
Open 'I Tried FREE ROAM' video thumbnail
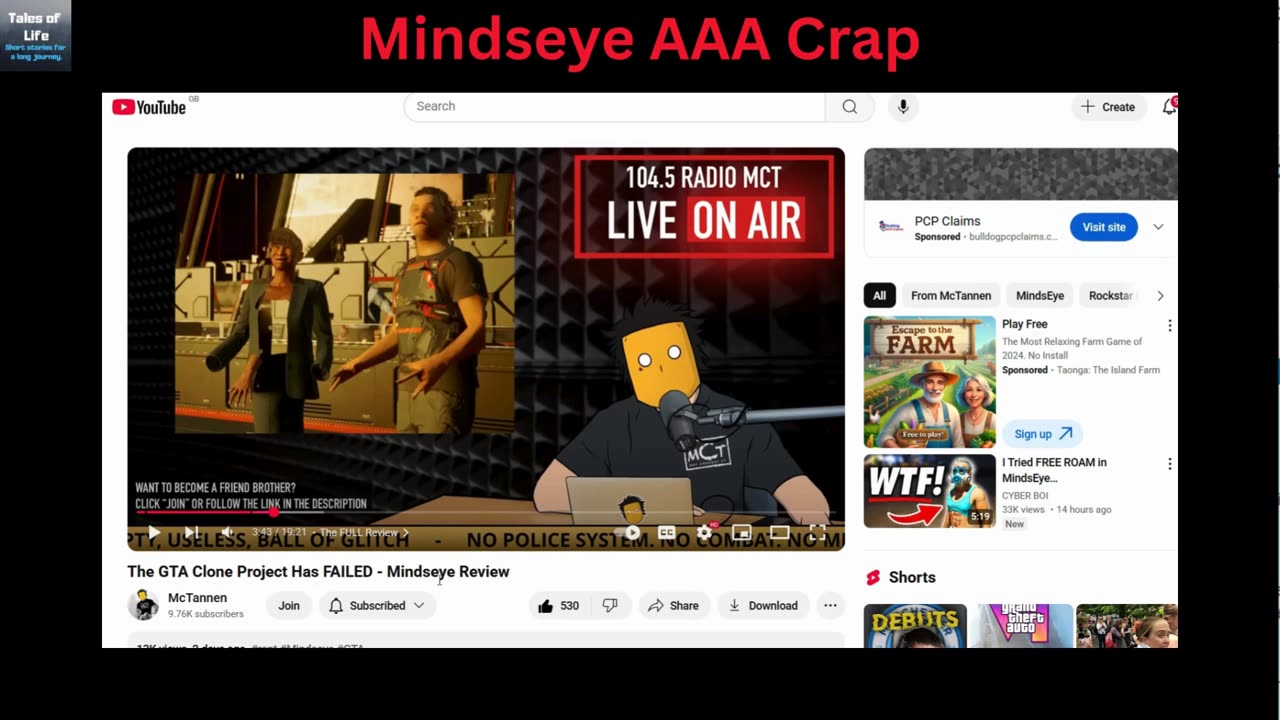coord(930,491)
